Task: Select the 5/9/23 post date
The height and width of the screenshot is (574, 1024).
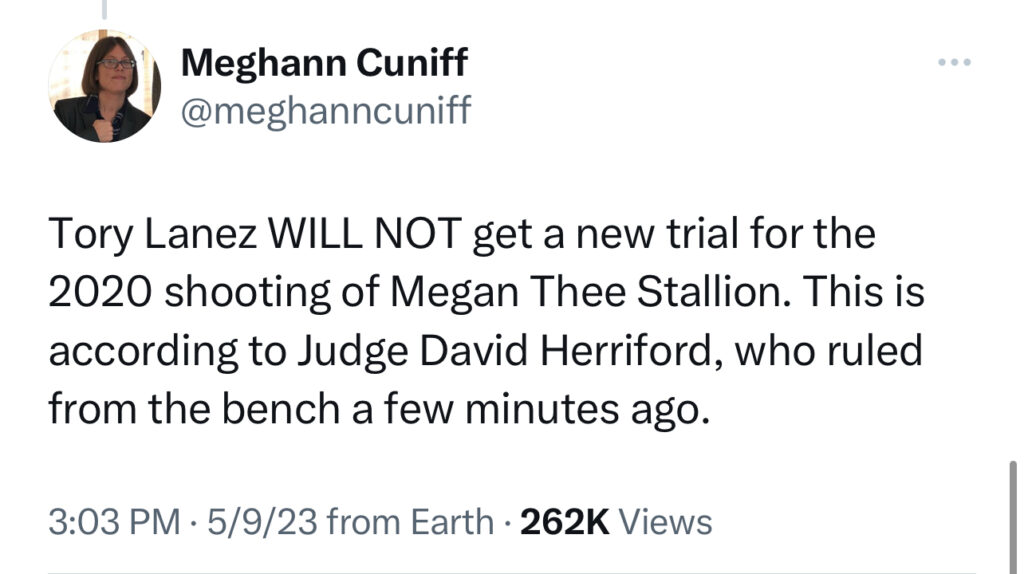Action: coord(263,522)
